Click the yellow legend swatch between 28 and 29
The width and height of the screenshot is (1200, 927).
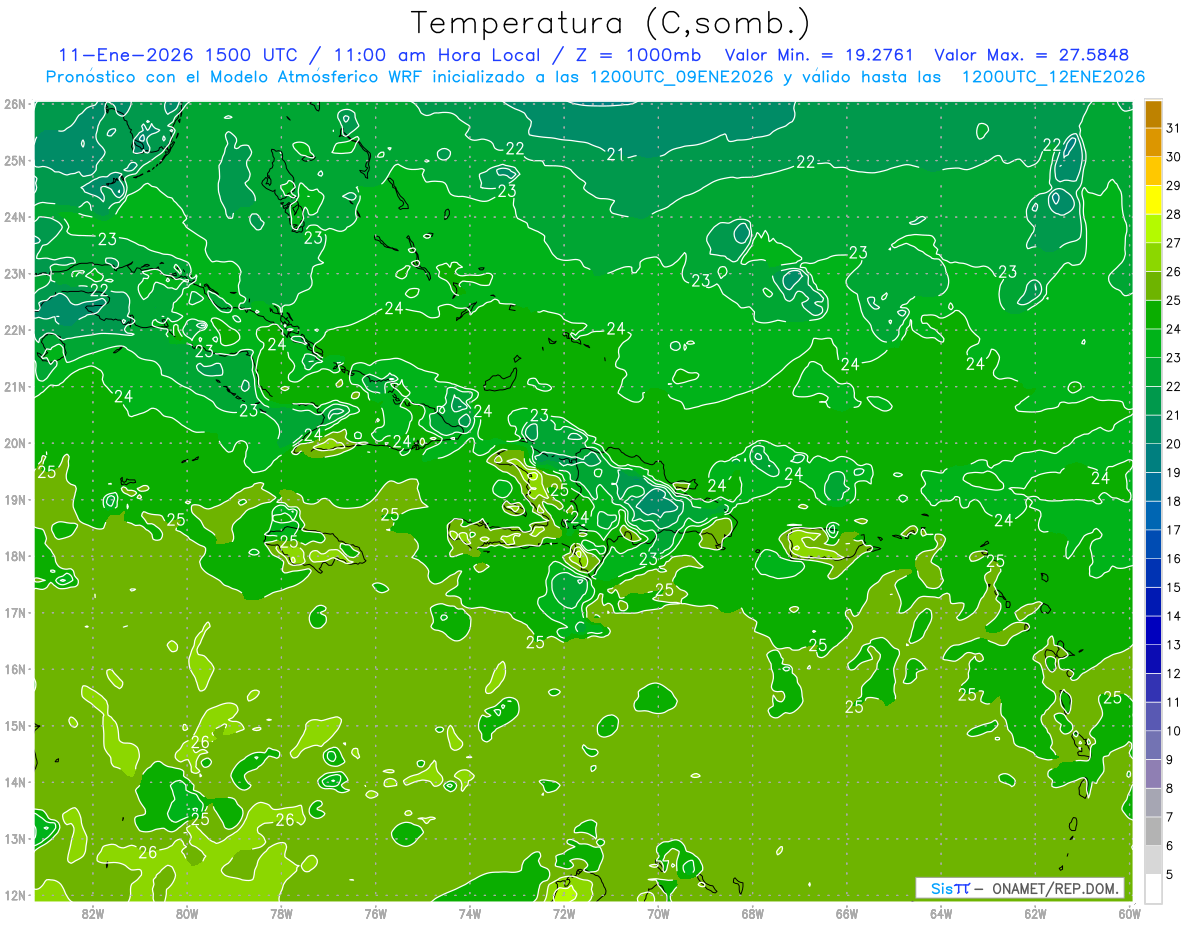click(x=1153, y=201)
